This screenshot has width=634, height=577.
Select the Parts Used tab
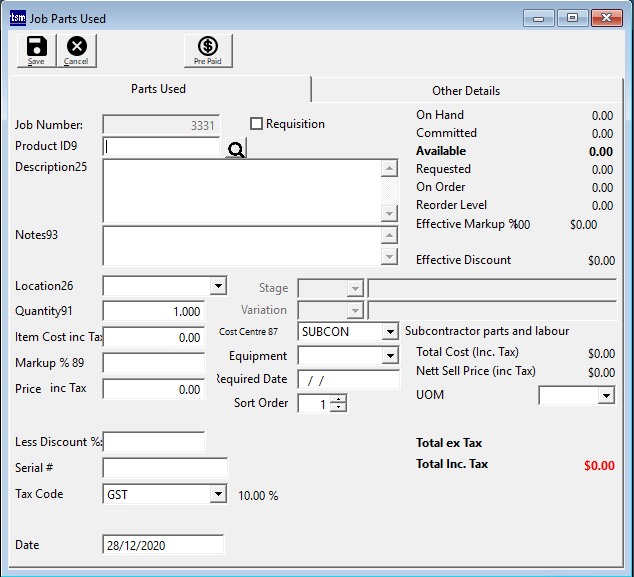(x=159, y=89)
